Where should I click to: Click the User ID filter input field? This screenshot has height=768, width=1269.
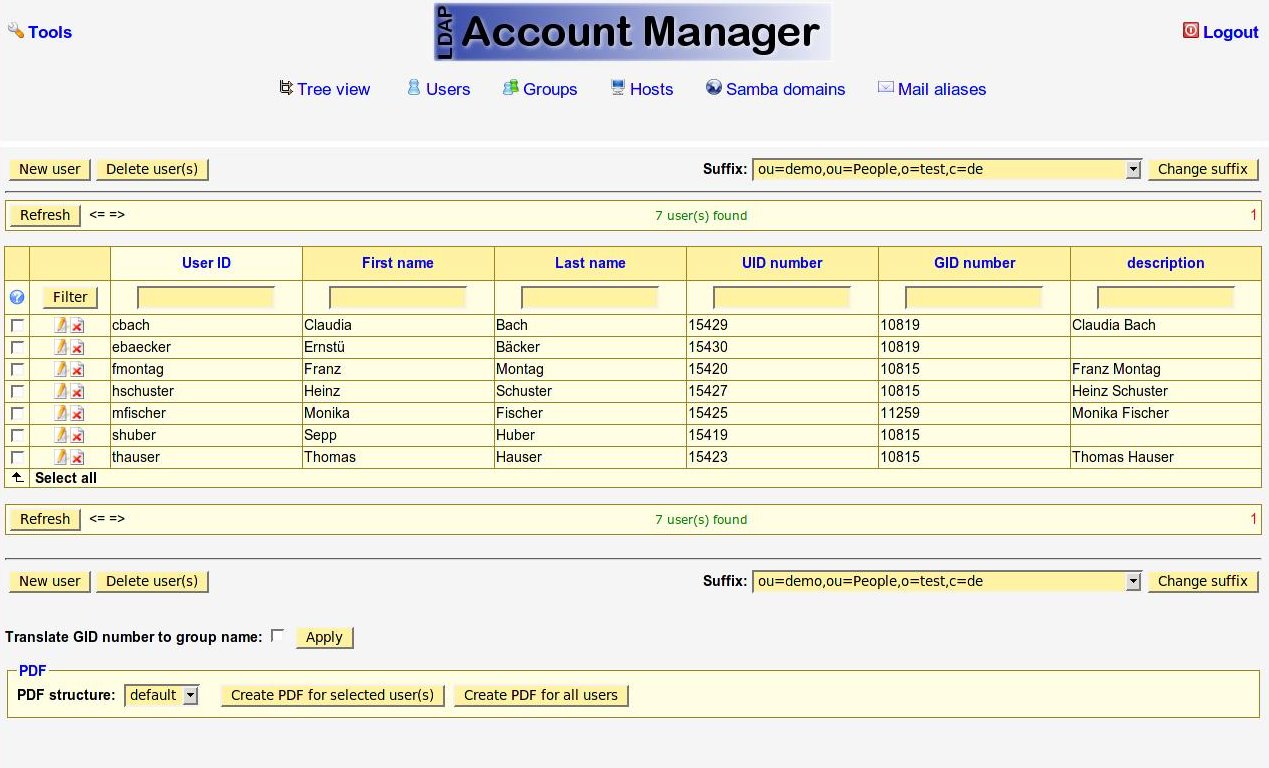pos(206,297)
